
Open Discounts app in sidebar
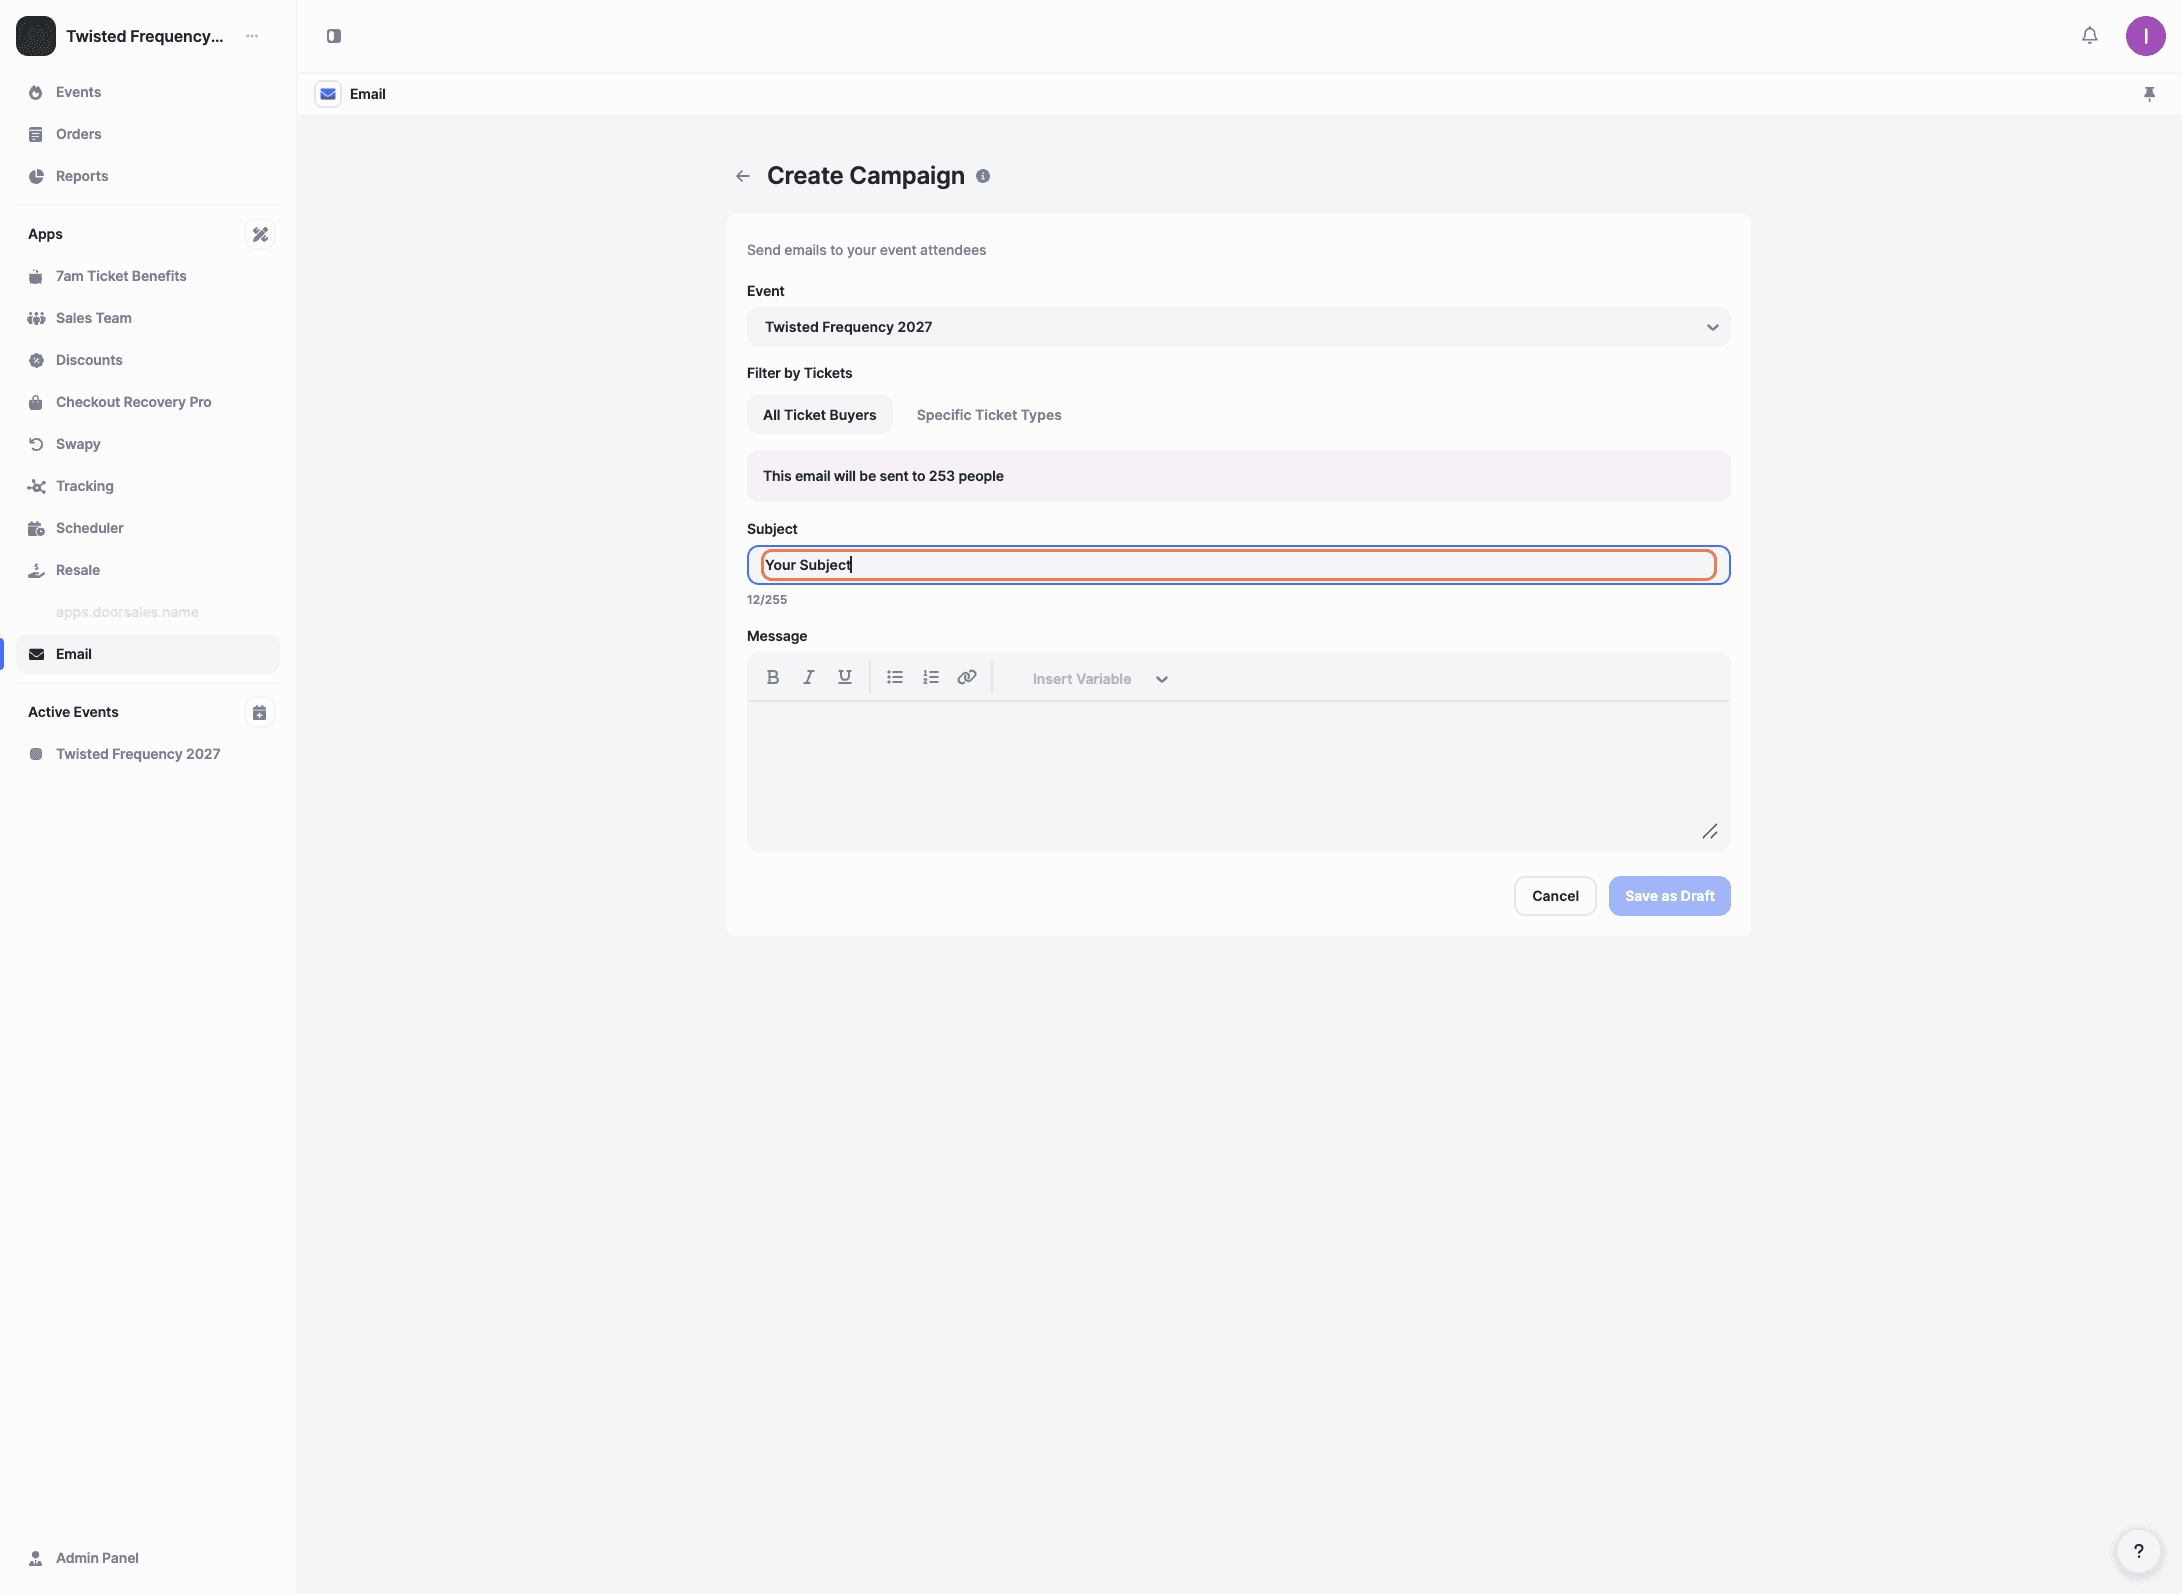tap(89, 360)
